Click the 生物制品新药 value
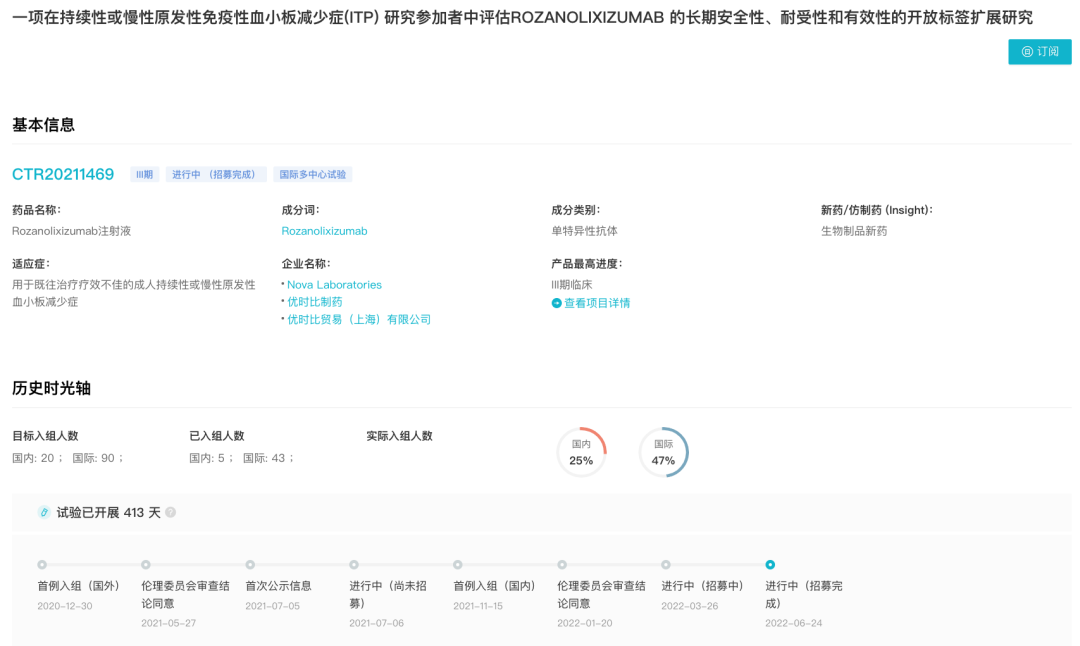 854,231
